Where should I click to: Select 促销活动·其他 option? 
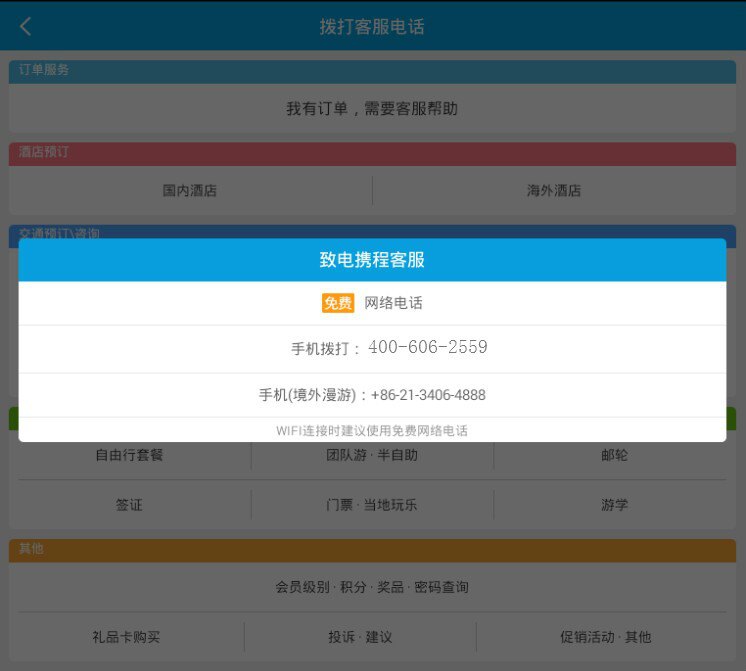(606, 637)
